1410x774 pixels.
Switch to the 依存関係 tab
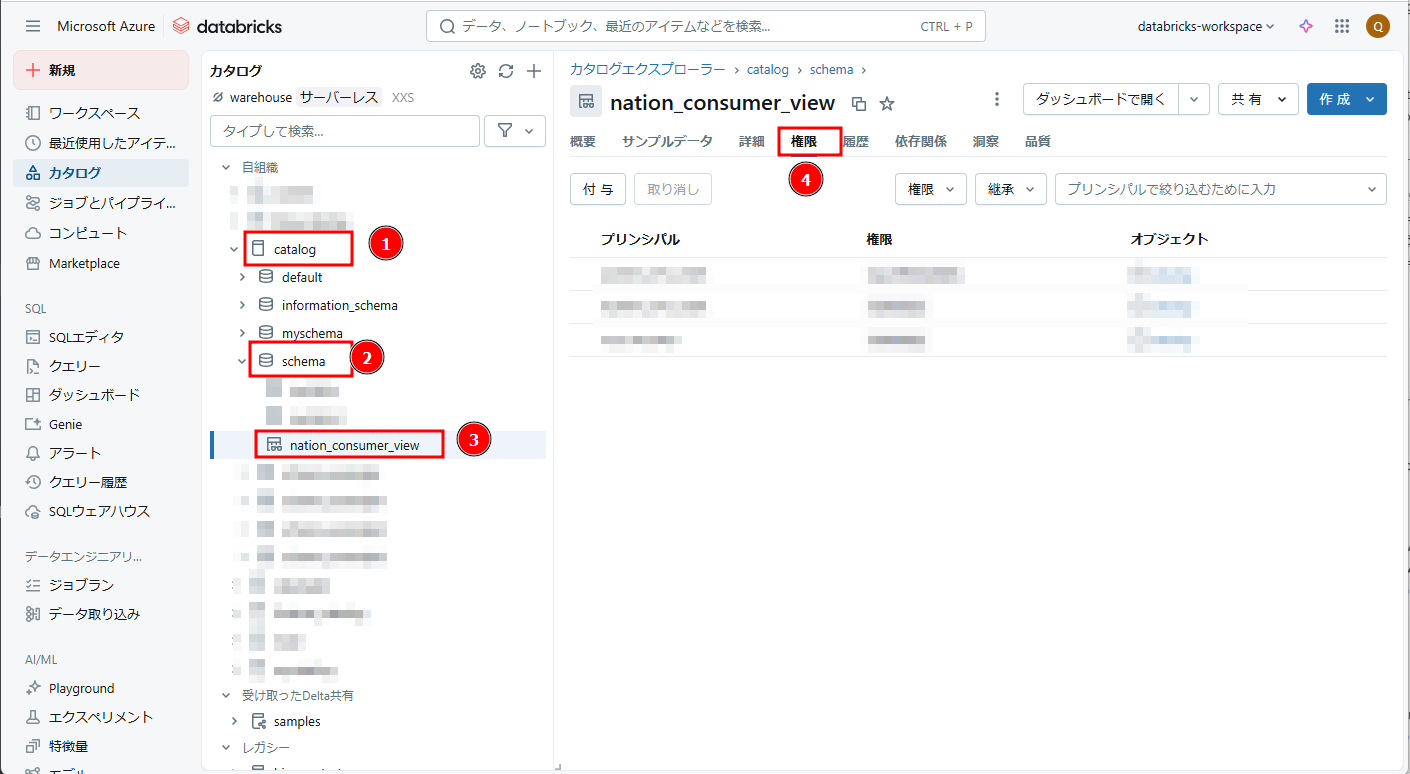point(920,142)
